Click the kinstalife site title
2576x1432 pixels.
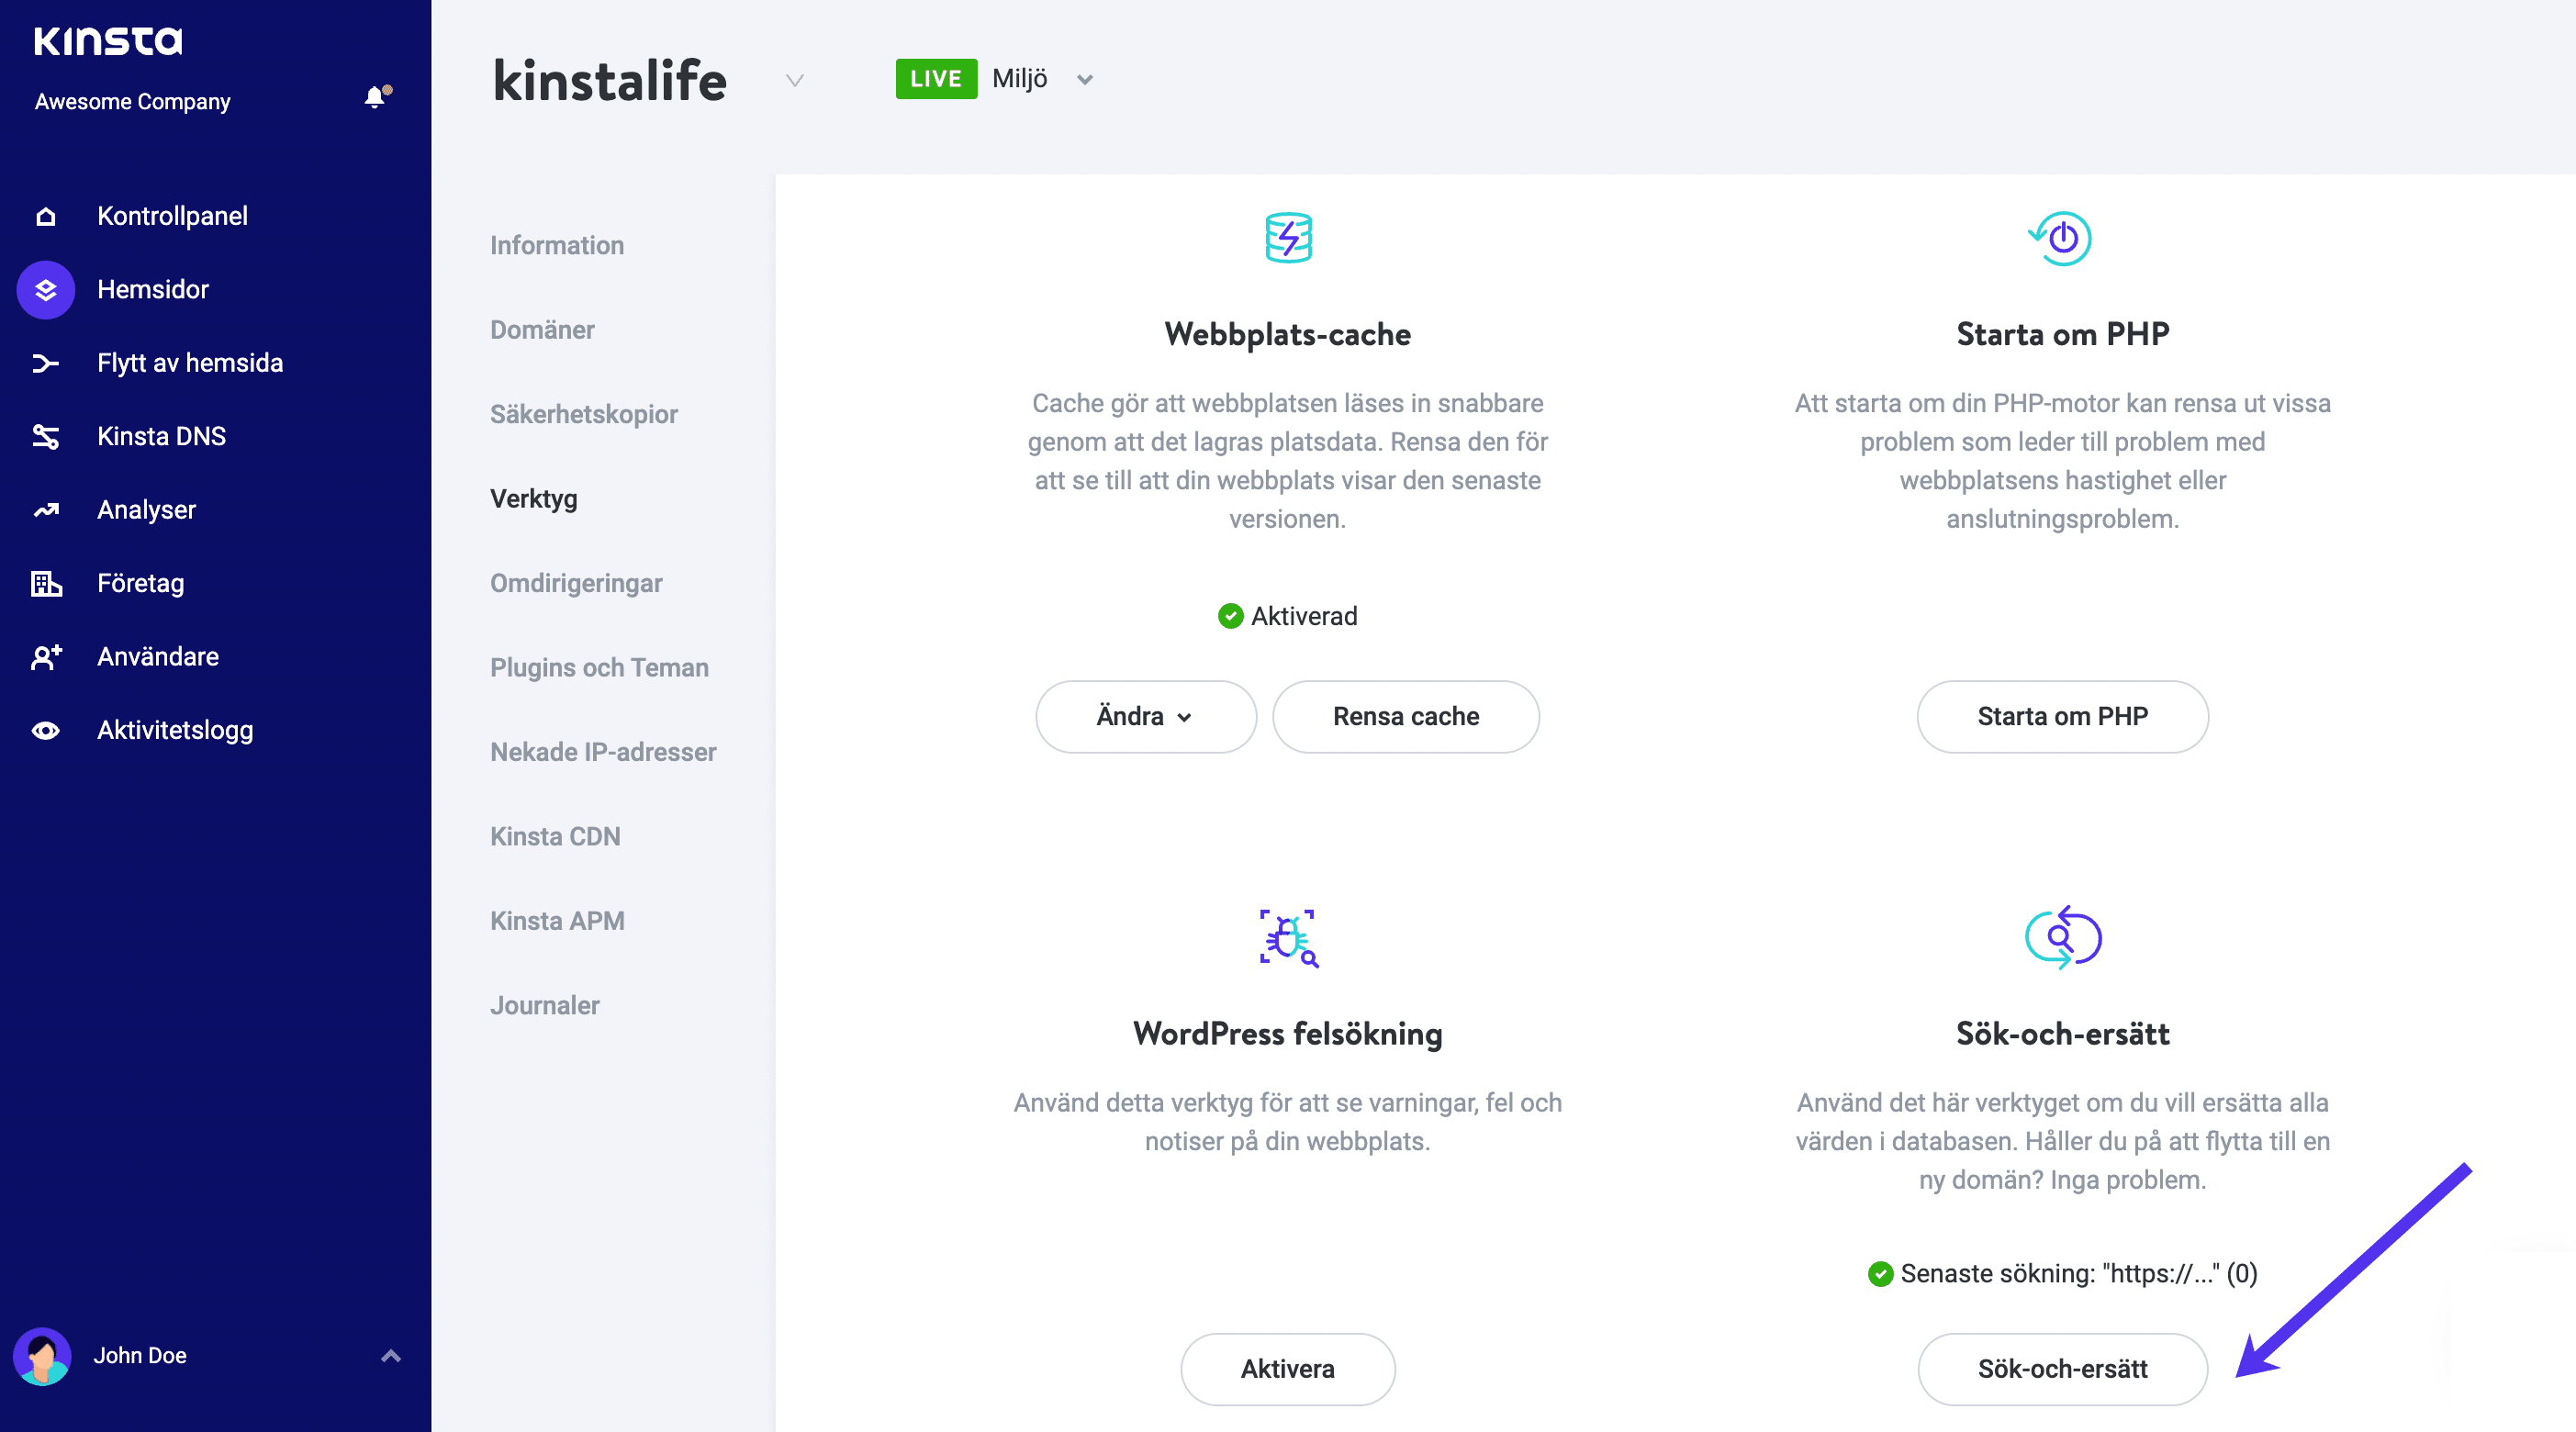click(610, 80)
